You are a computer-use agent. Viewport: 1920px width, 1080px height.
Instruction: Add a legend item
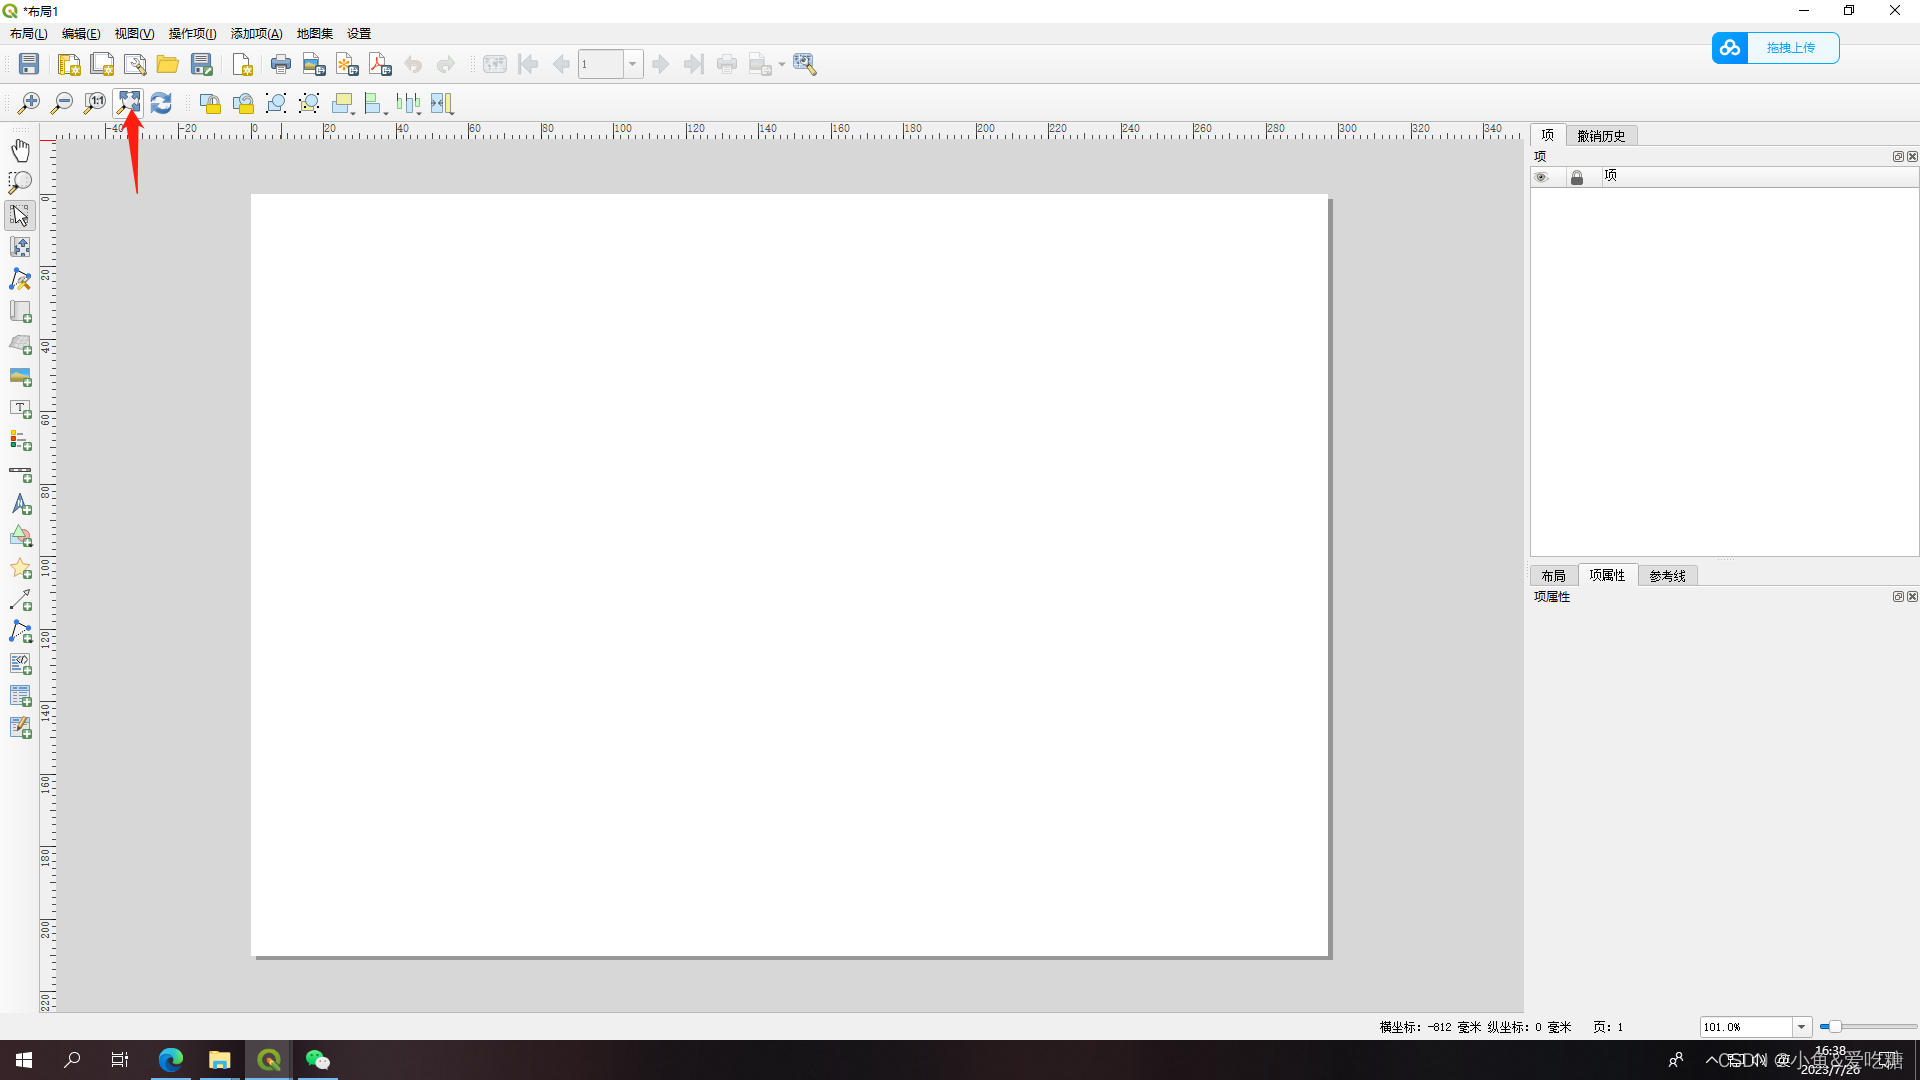[20, 441]
